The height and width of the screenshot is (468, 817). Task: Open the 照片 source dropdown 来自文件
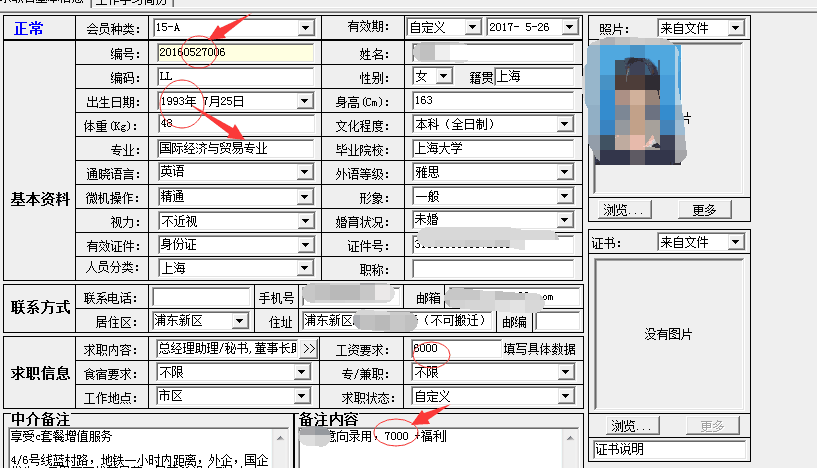tap(736, 28)
